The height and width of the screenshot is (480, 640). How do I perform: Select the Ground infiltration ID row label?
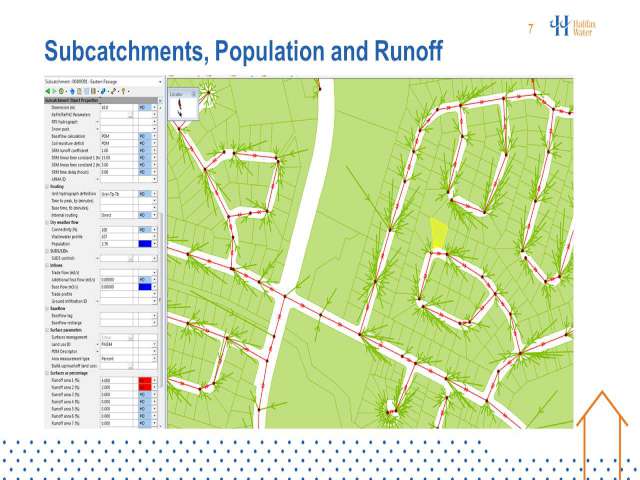coord(69,301)
